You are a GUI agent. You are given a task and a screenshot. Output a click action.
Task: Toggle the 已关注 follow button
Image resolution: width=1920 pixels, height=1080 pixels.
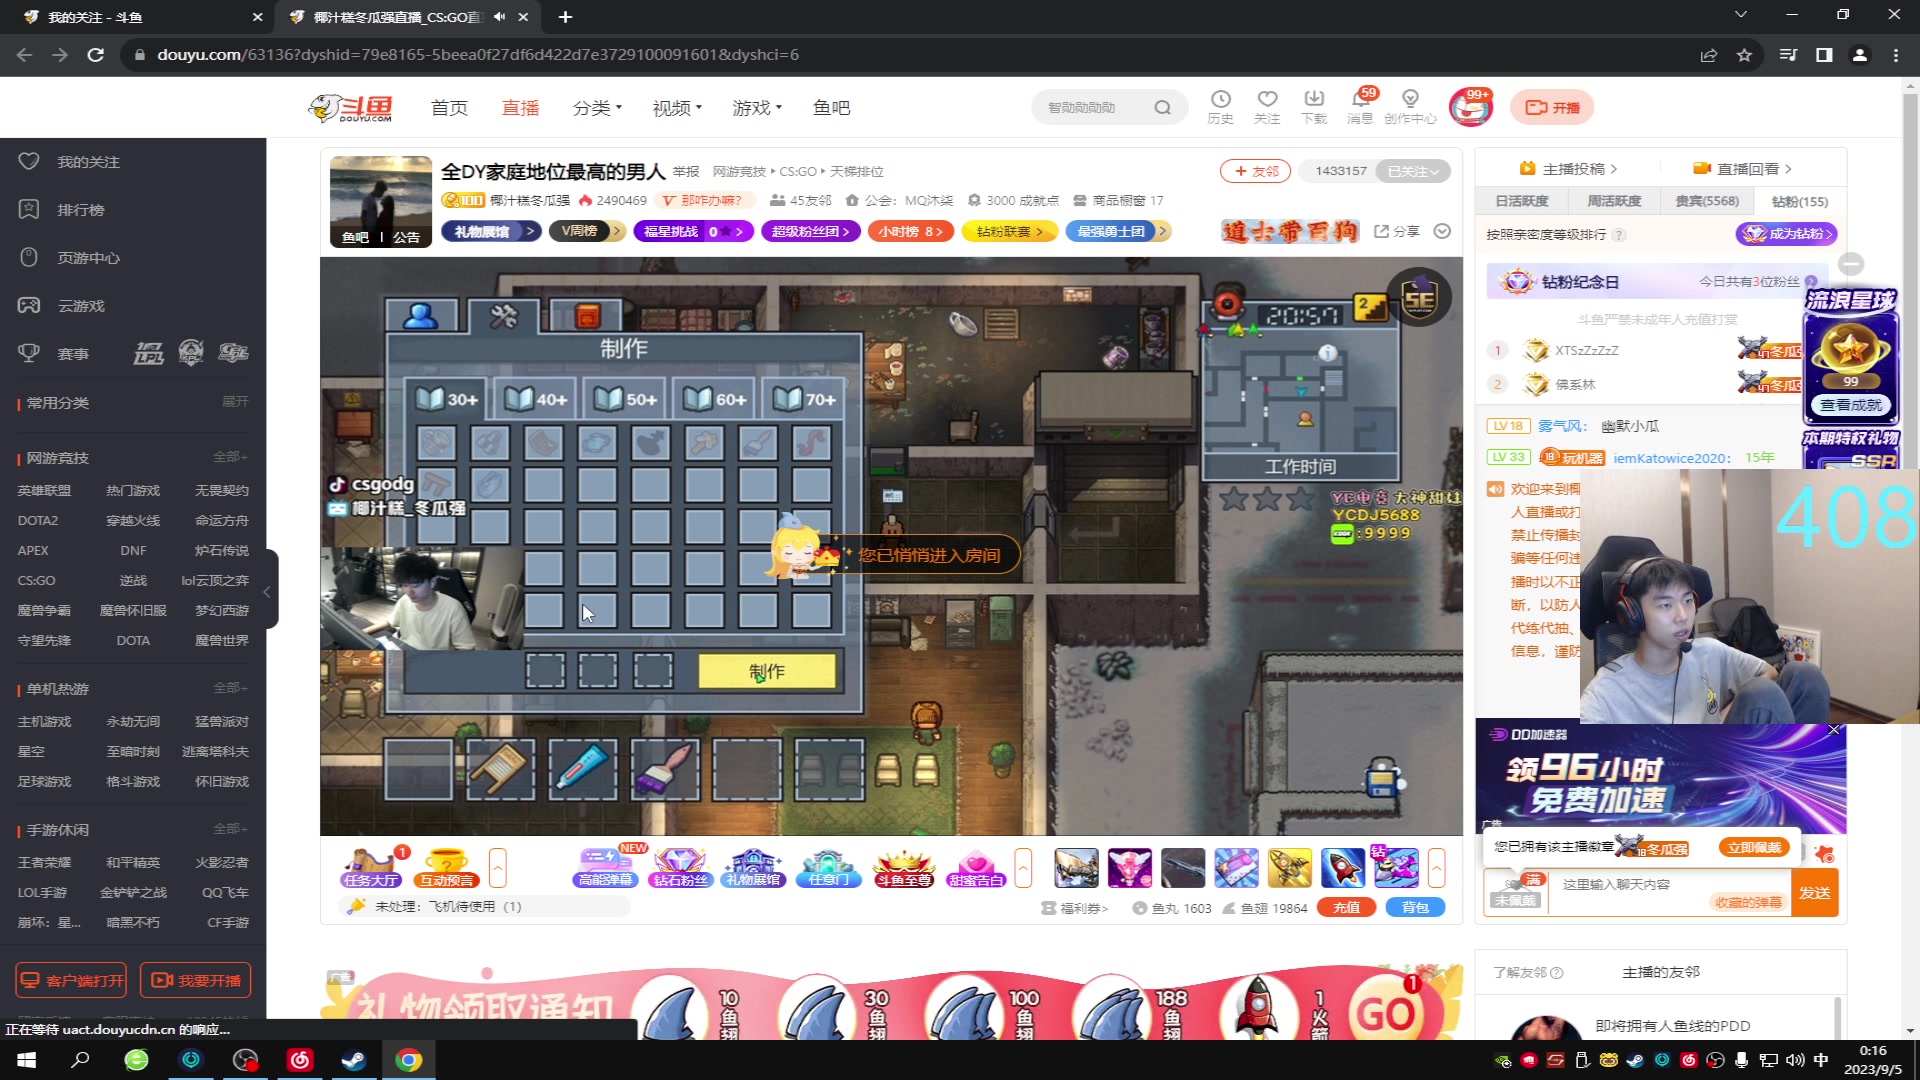(1412, 171)
